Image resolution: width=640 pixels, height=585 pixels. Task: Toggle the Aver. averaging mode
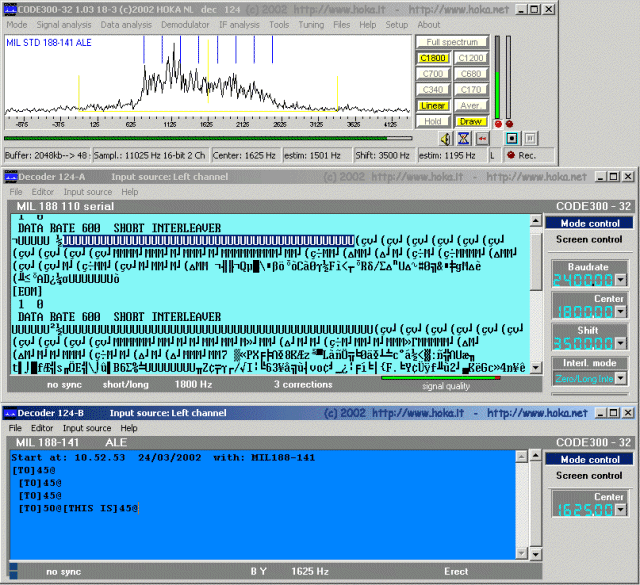(x=471, y=106)
